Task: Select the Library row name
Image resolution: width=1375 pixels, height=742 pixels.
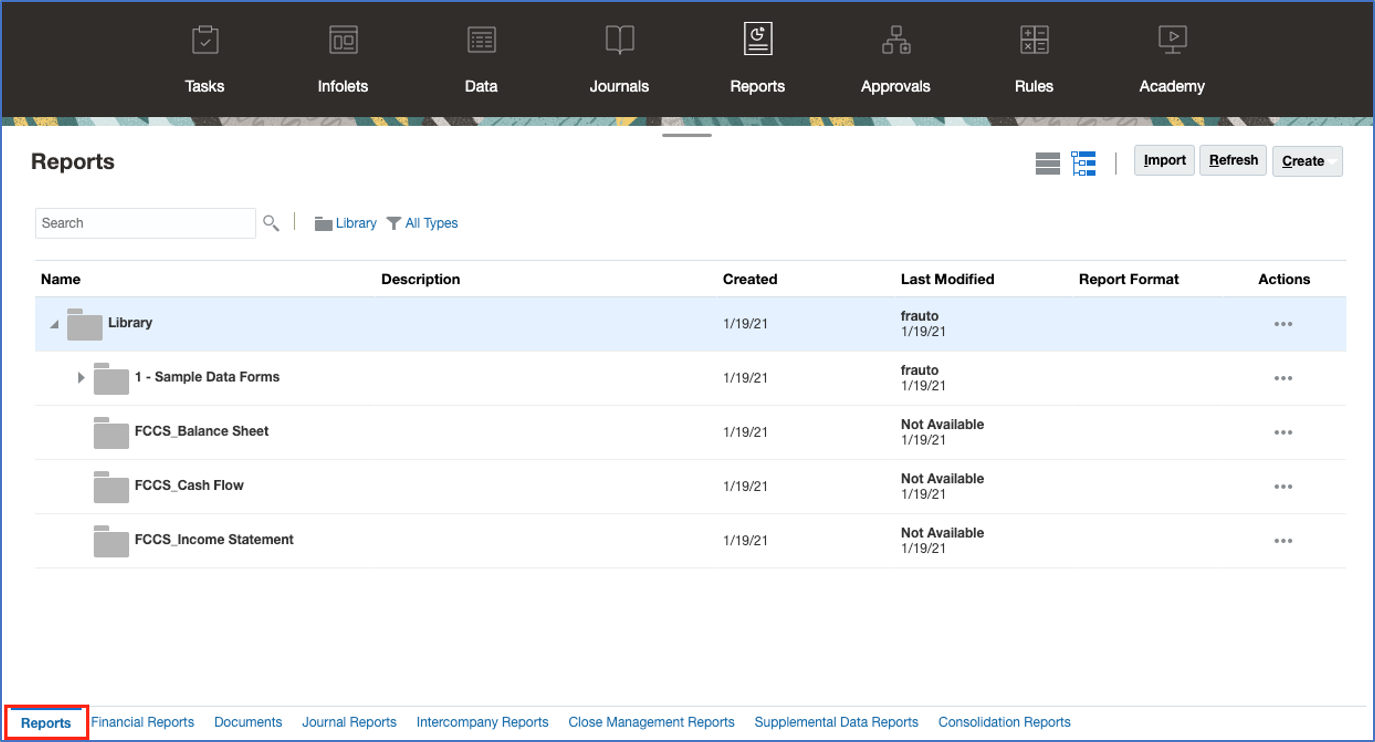Action: click(x=130, y=323)
